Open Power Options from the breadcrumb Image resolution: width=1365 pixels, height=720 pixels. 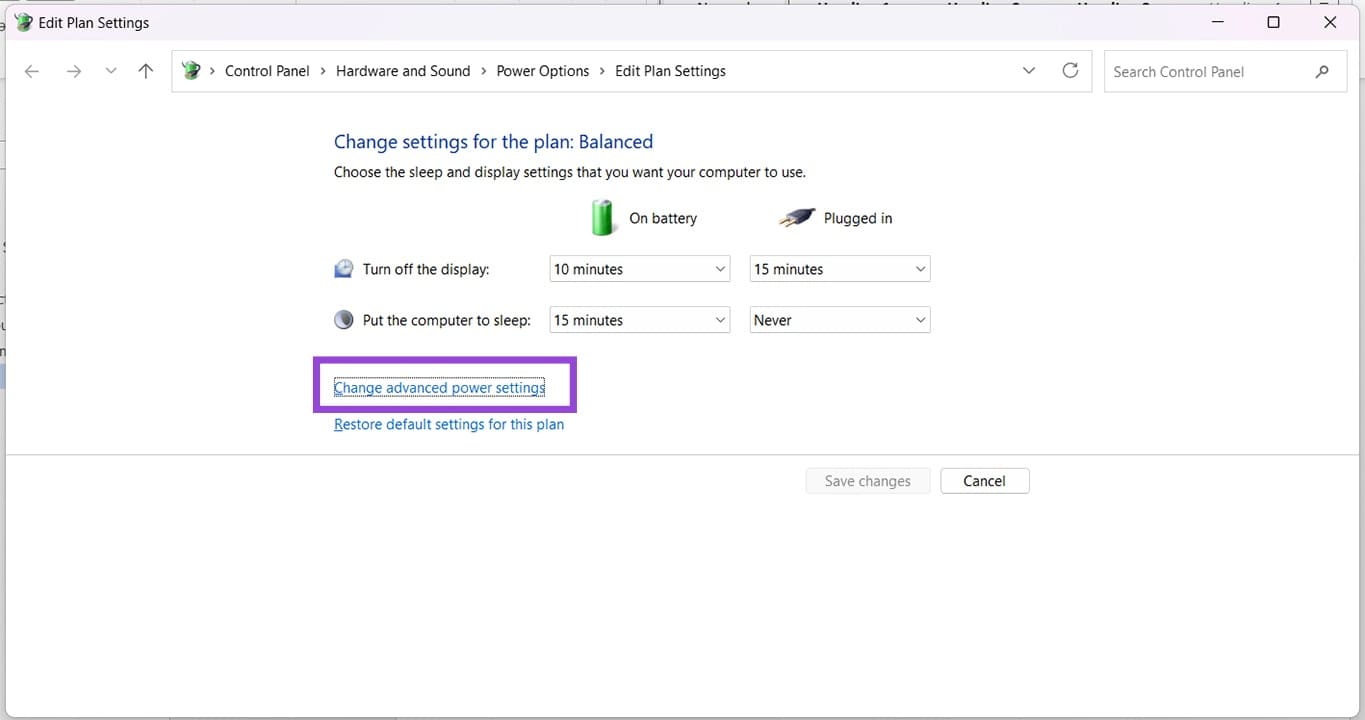point(542,70)
